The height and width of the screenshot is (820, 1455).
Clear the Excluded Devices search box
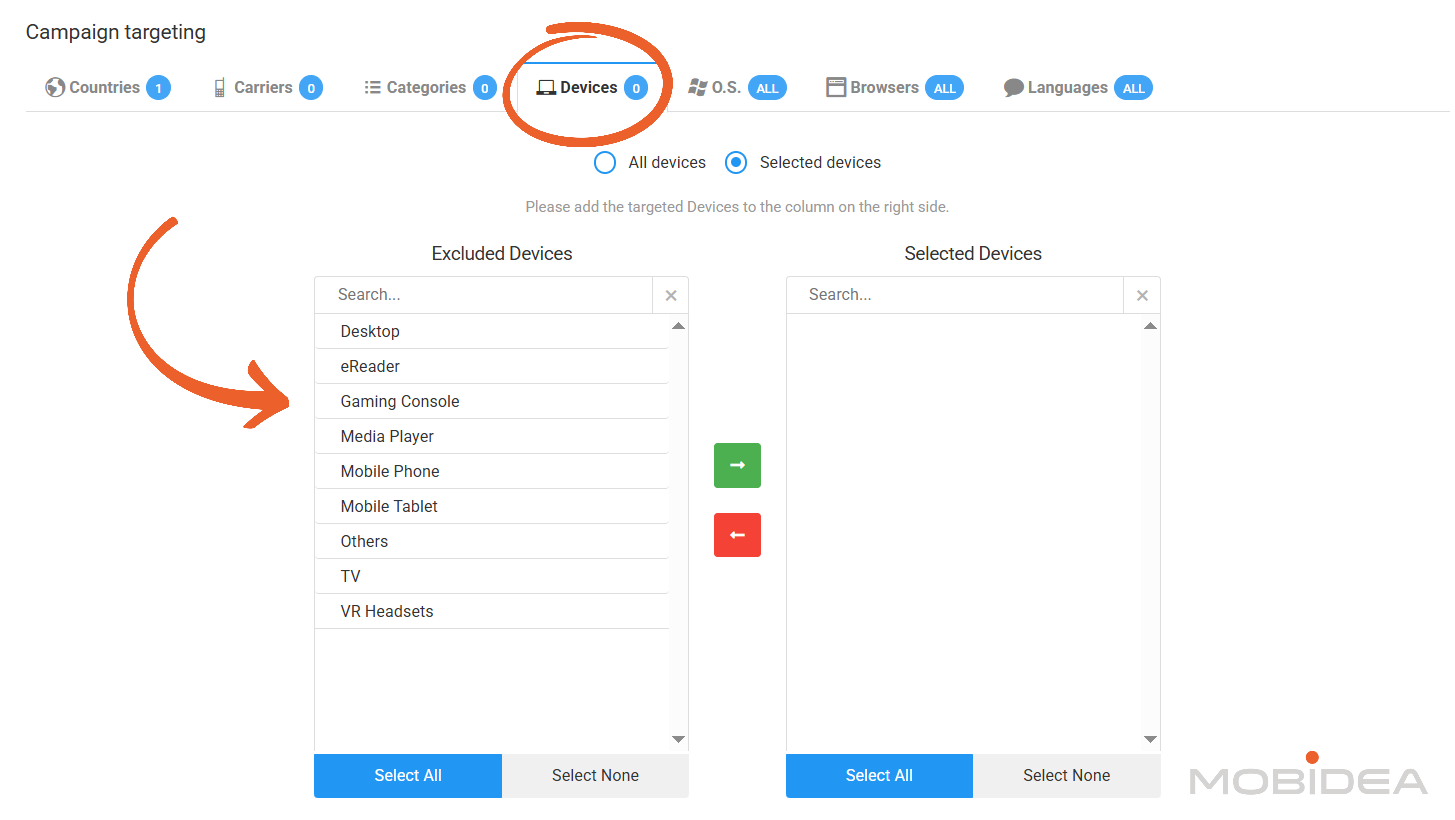click(x=671, y=295)
